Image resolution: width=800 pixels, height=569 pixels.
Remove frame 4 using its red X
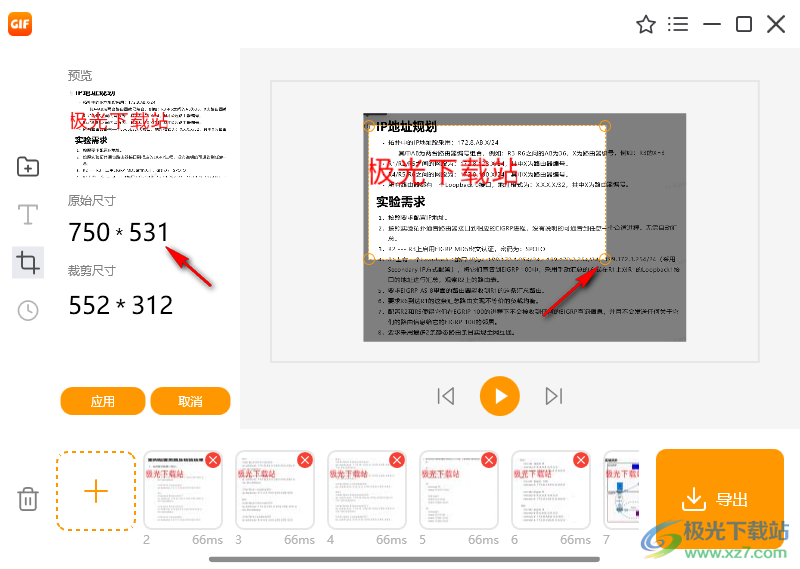pos(397,460)
